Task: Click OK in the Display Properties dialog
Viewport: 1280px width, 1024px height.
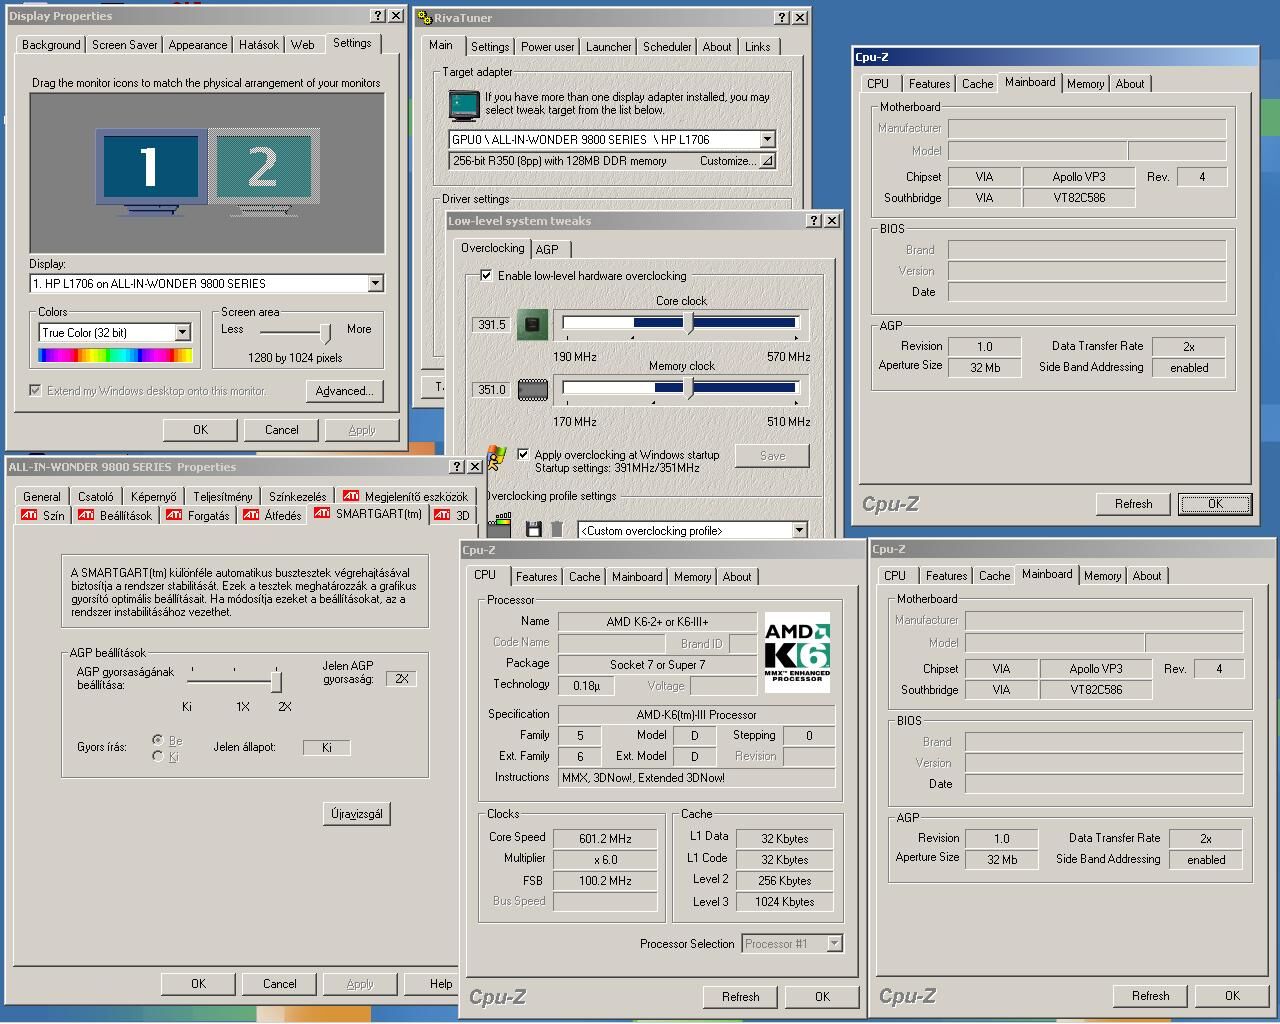Action: (200, 430)
